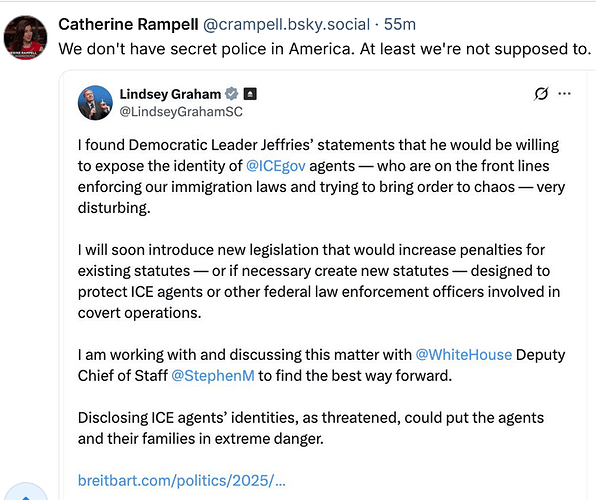Click the 'secret police in America' post text
This screenshot has height=500, width=596.
click(x=325, y=49)
